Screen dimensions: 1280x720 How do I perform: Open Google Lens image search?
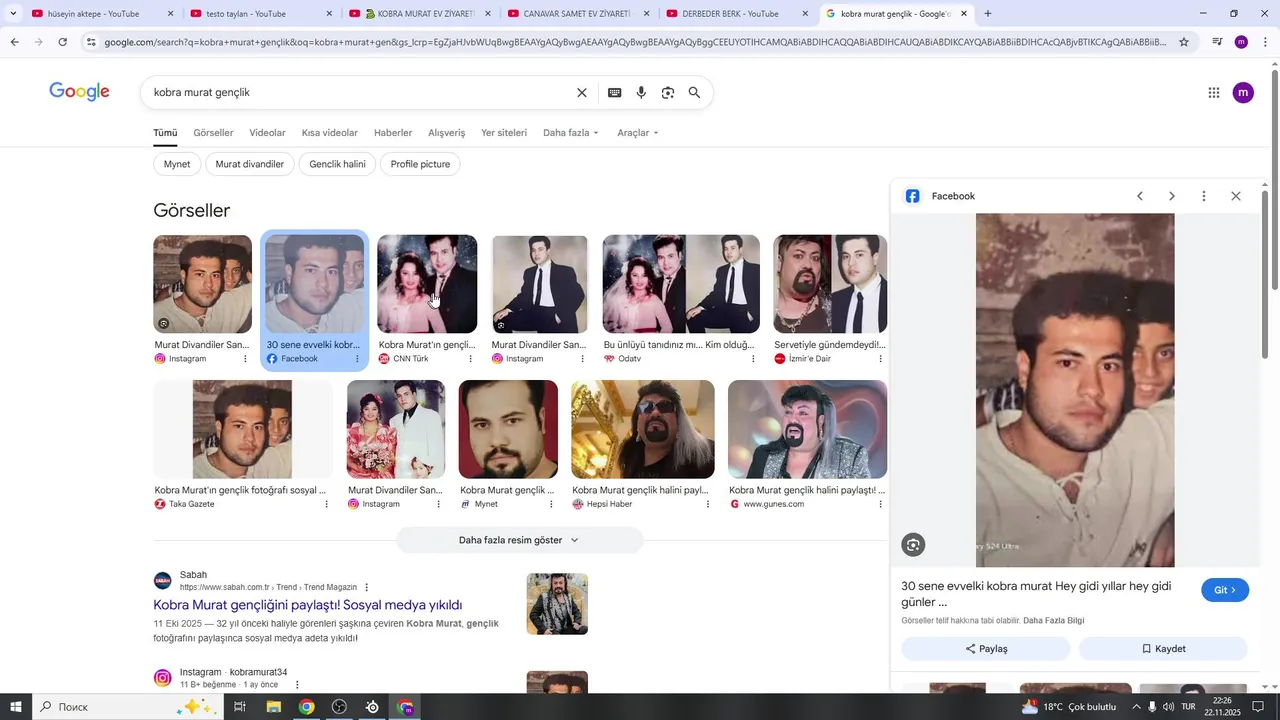(668, 93)
